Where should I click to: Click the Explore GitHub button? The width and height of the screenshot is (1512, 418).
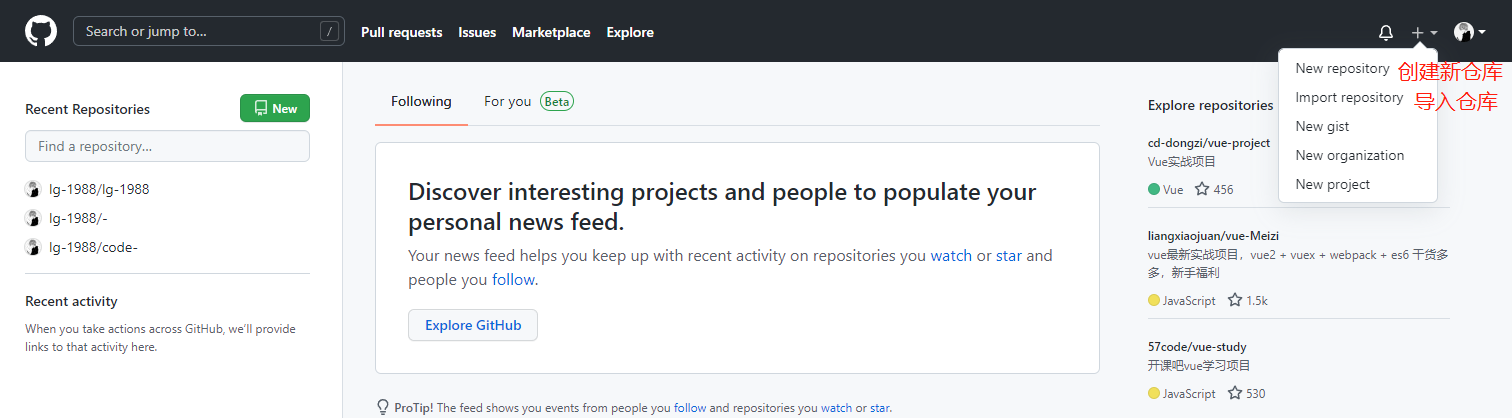pyautogui.click(x=473, y=325)
